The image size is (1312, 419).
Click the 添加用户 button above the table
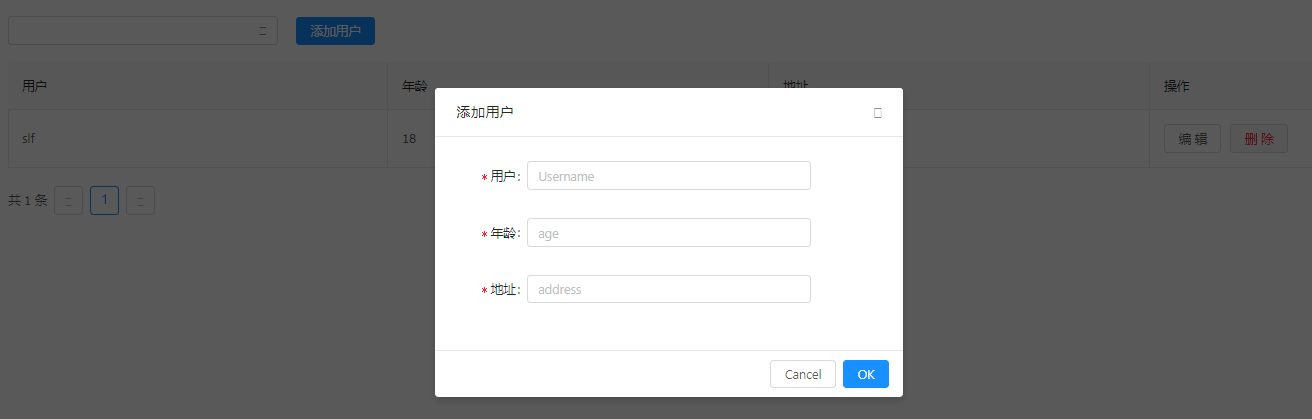point(335,31)
